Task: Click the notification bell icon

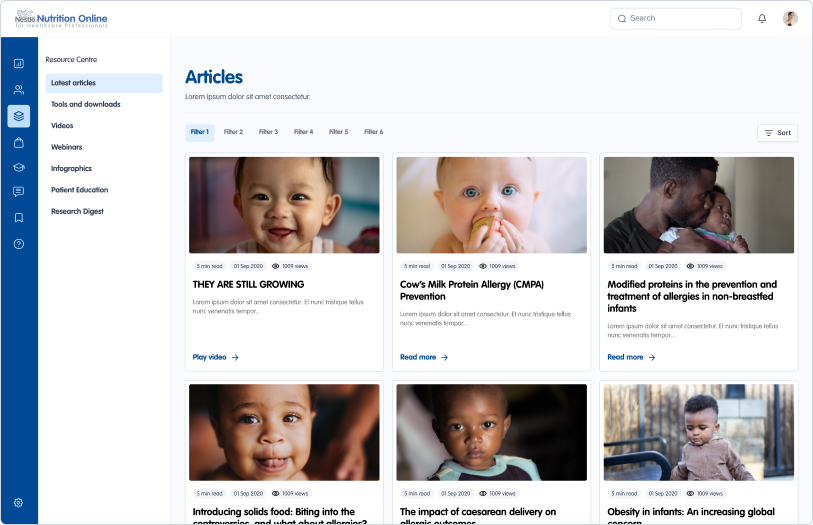Action: pos(762,18)
